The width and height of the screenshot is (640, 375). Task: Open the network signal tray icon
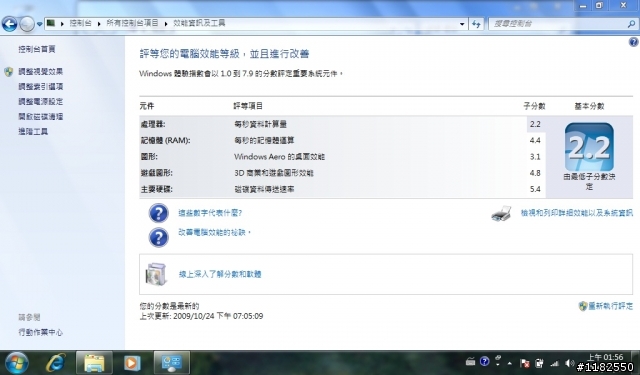pyautogui.click(x=554, y=363)
